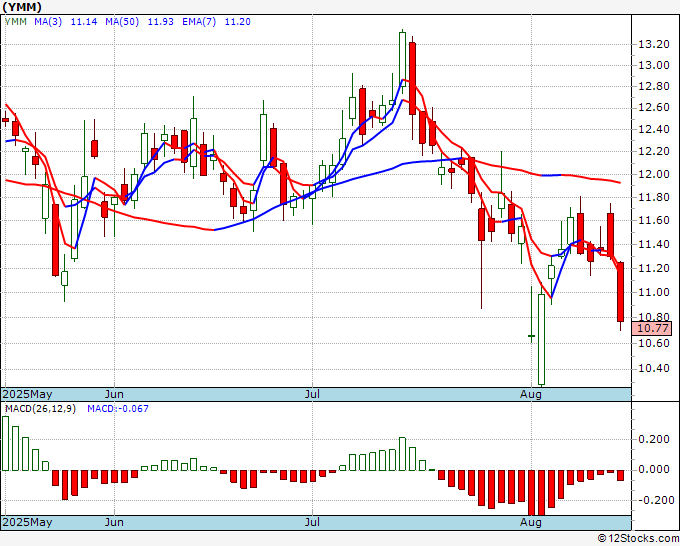Image resolution: width=680 pixels, height=546 pixels.
Task: Select the MA(3) legend label
Action: click(x=48, y=22)
